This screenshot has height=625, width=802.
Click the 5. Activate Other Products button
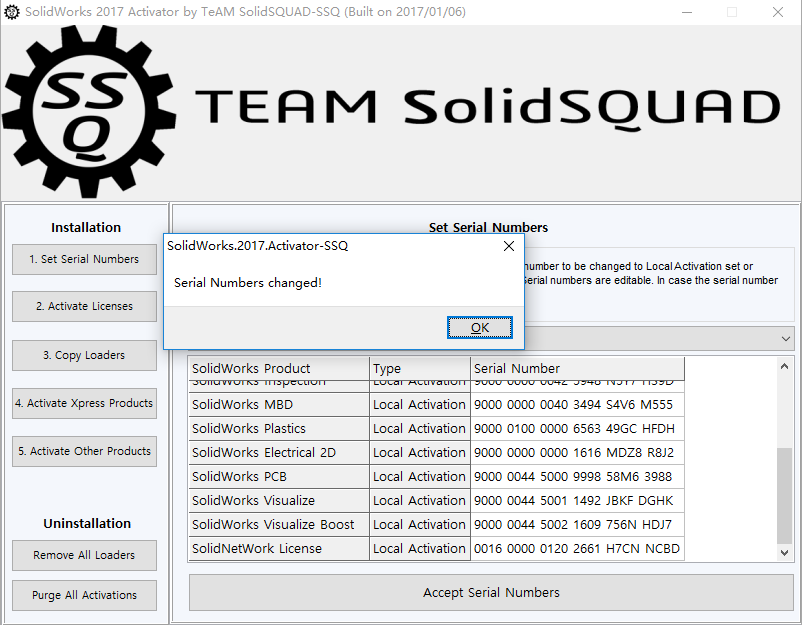84,451
